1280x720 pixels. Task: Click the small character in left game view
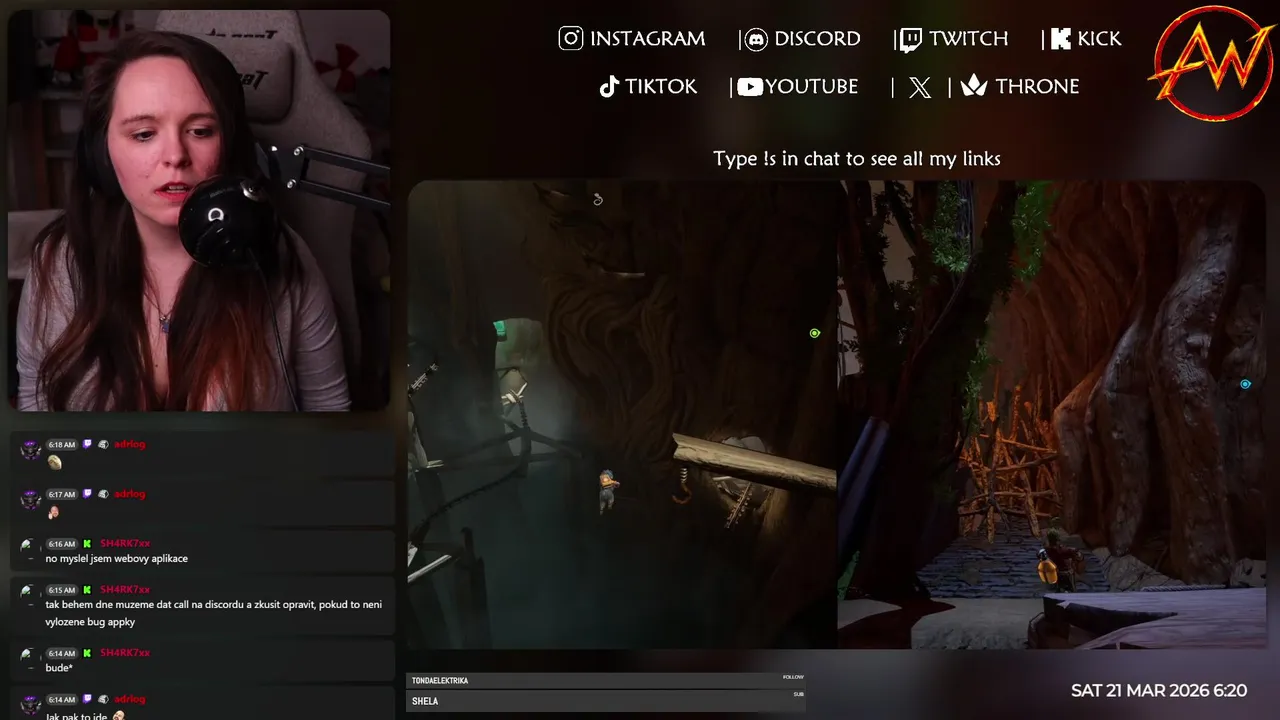coord(607,490)
